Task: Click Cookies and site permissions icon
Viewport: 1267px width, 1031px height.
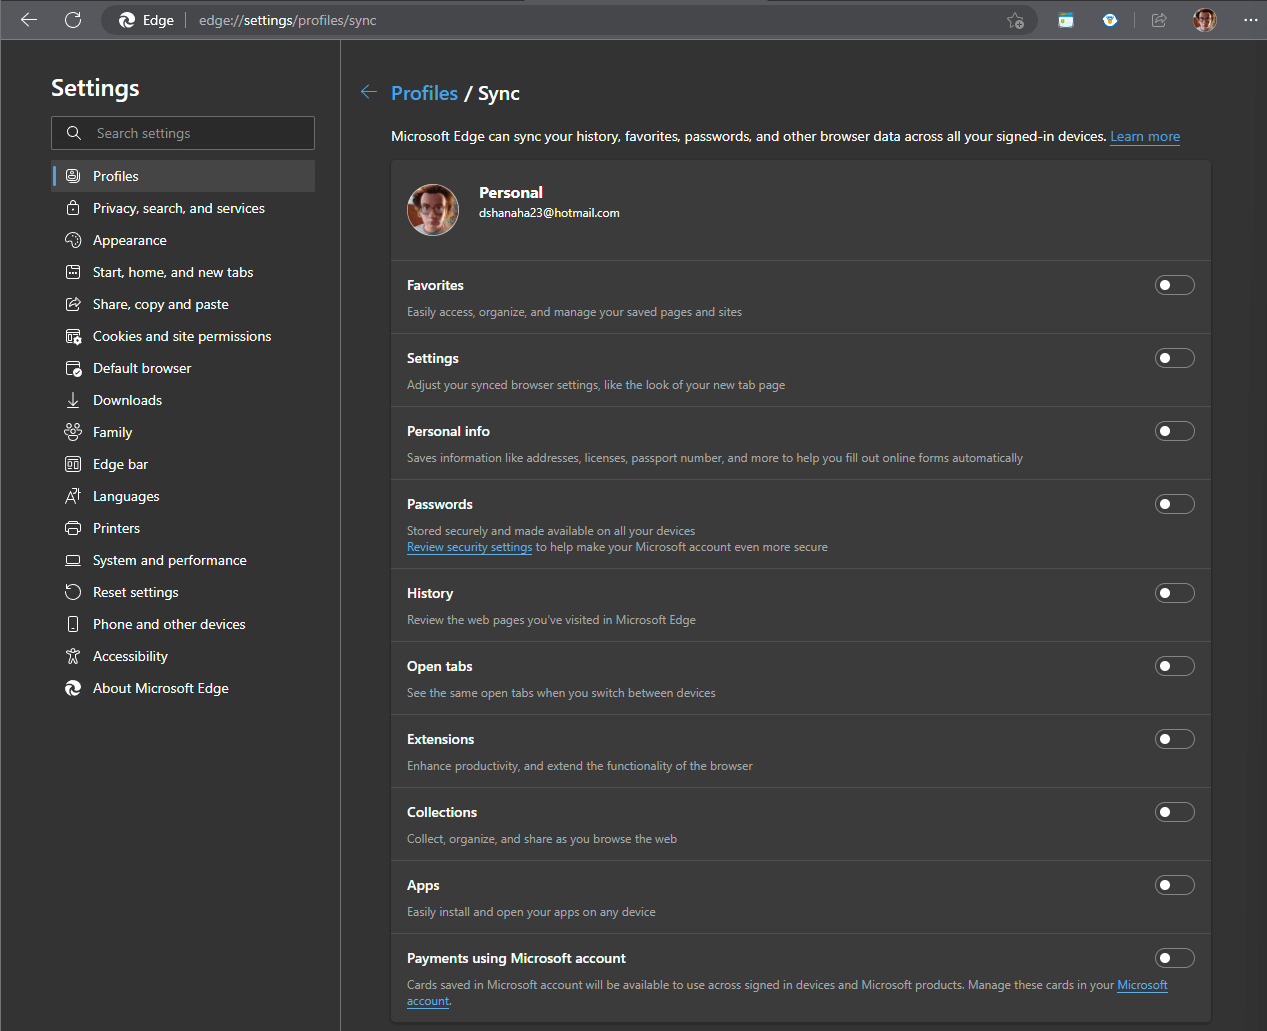Action: [73, 336]
